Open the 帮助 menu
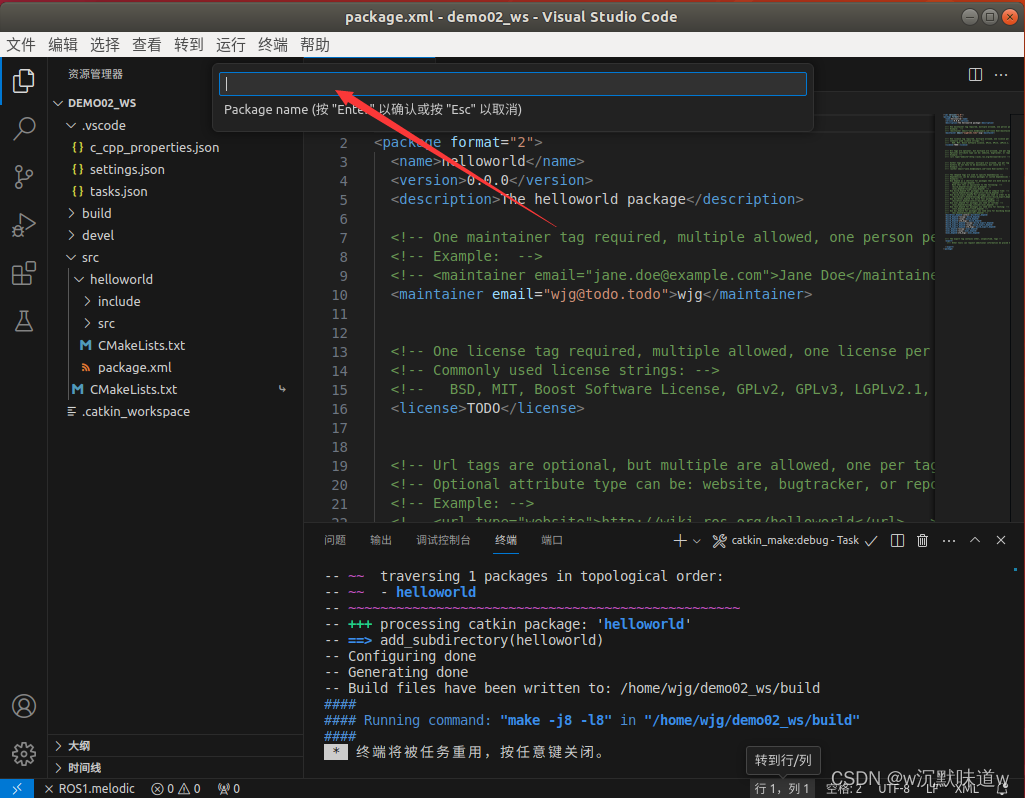This screenshot has width=1025, height=798. click(314, 45)
